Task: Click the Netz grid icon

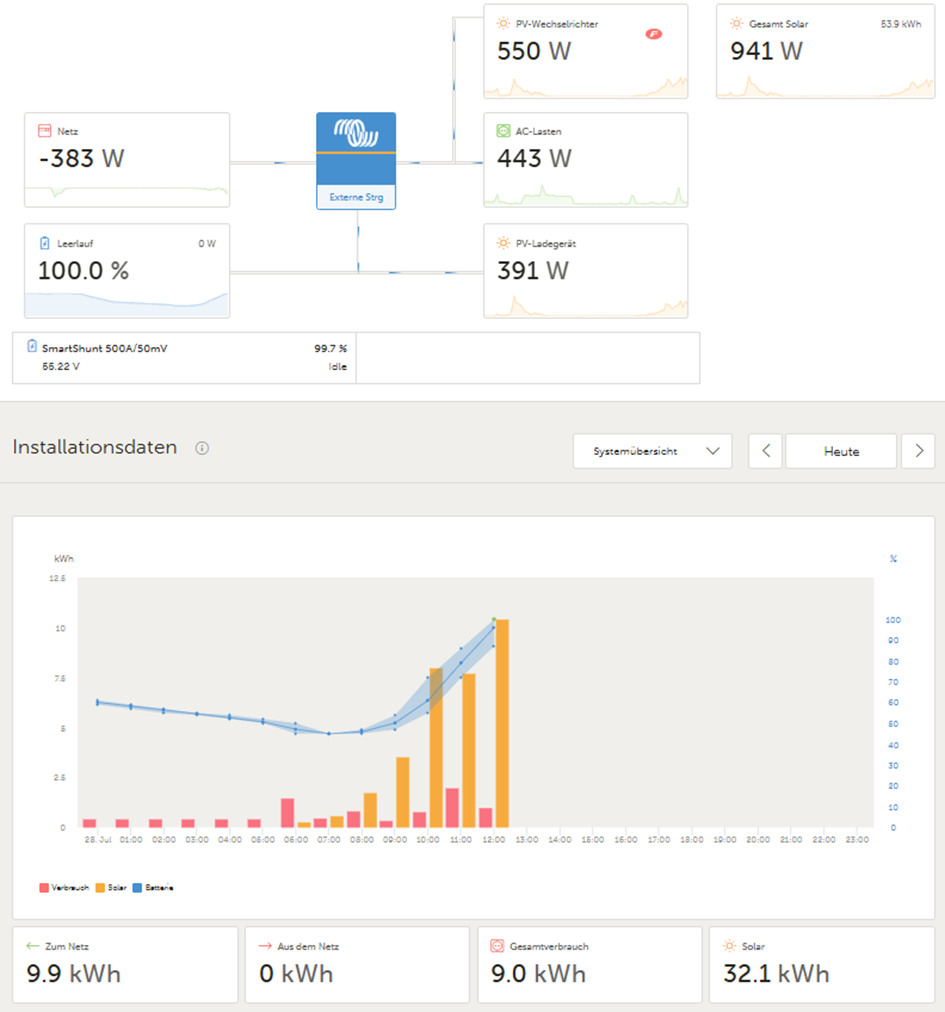Action: tap(45, 131)
